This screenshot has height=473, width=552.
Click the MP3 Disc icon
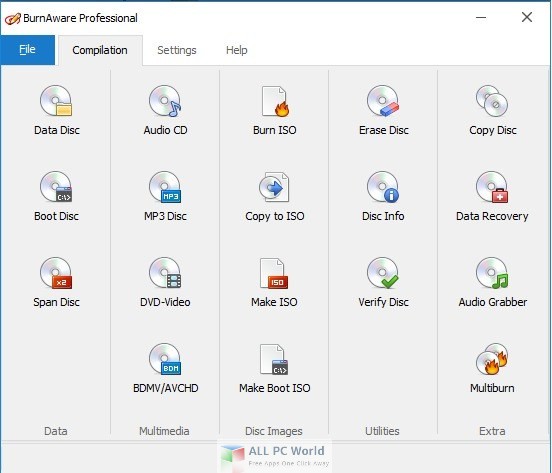pyautogui.click(x=165, y=196)
